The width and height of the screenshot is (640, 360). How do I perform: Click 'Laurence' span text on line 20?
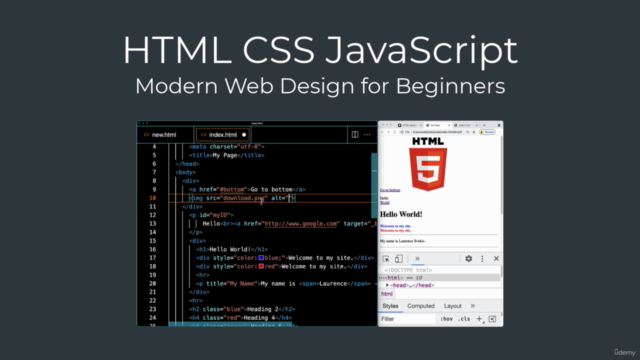(333, 284)
